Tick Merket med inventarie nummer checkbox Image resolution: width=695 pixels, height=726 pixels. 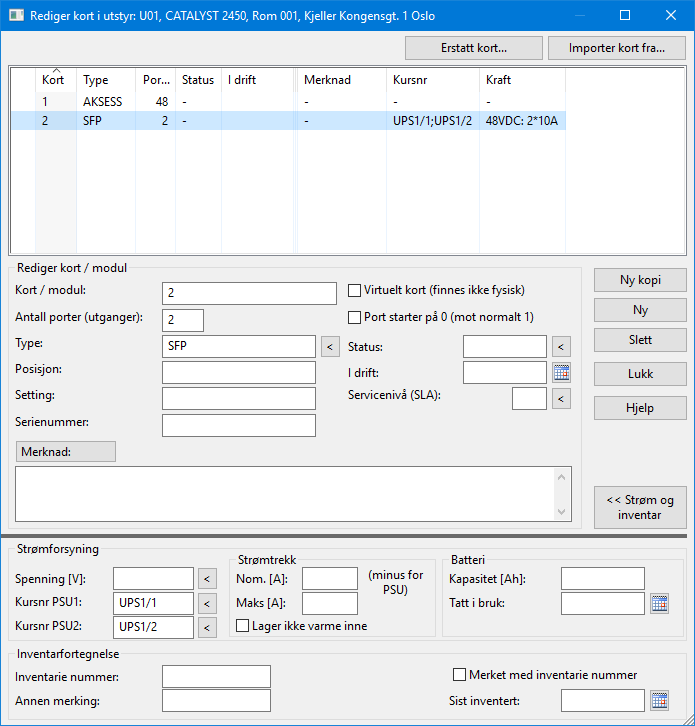click(x=459, y=675)
